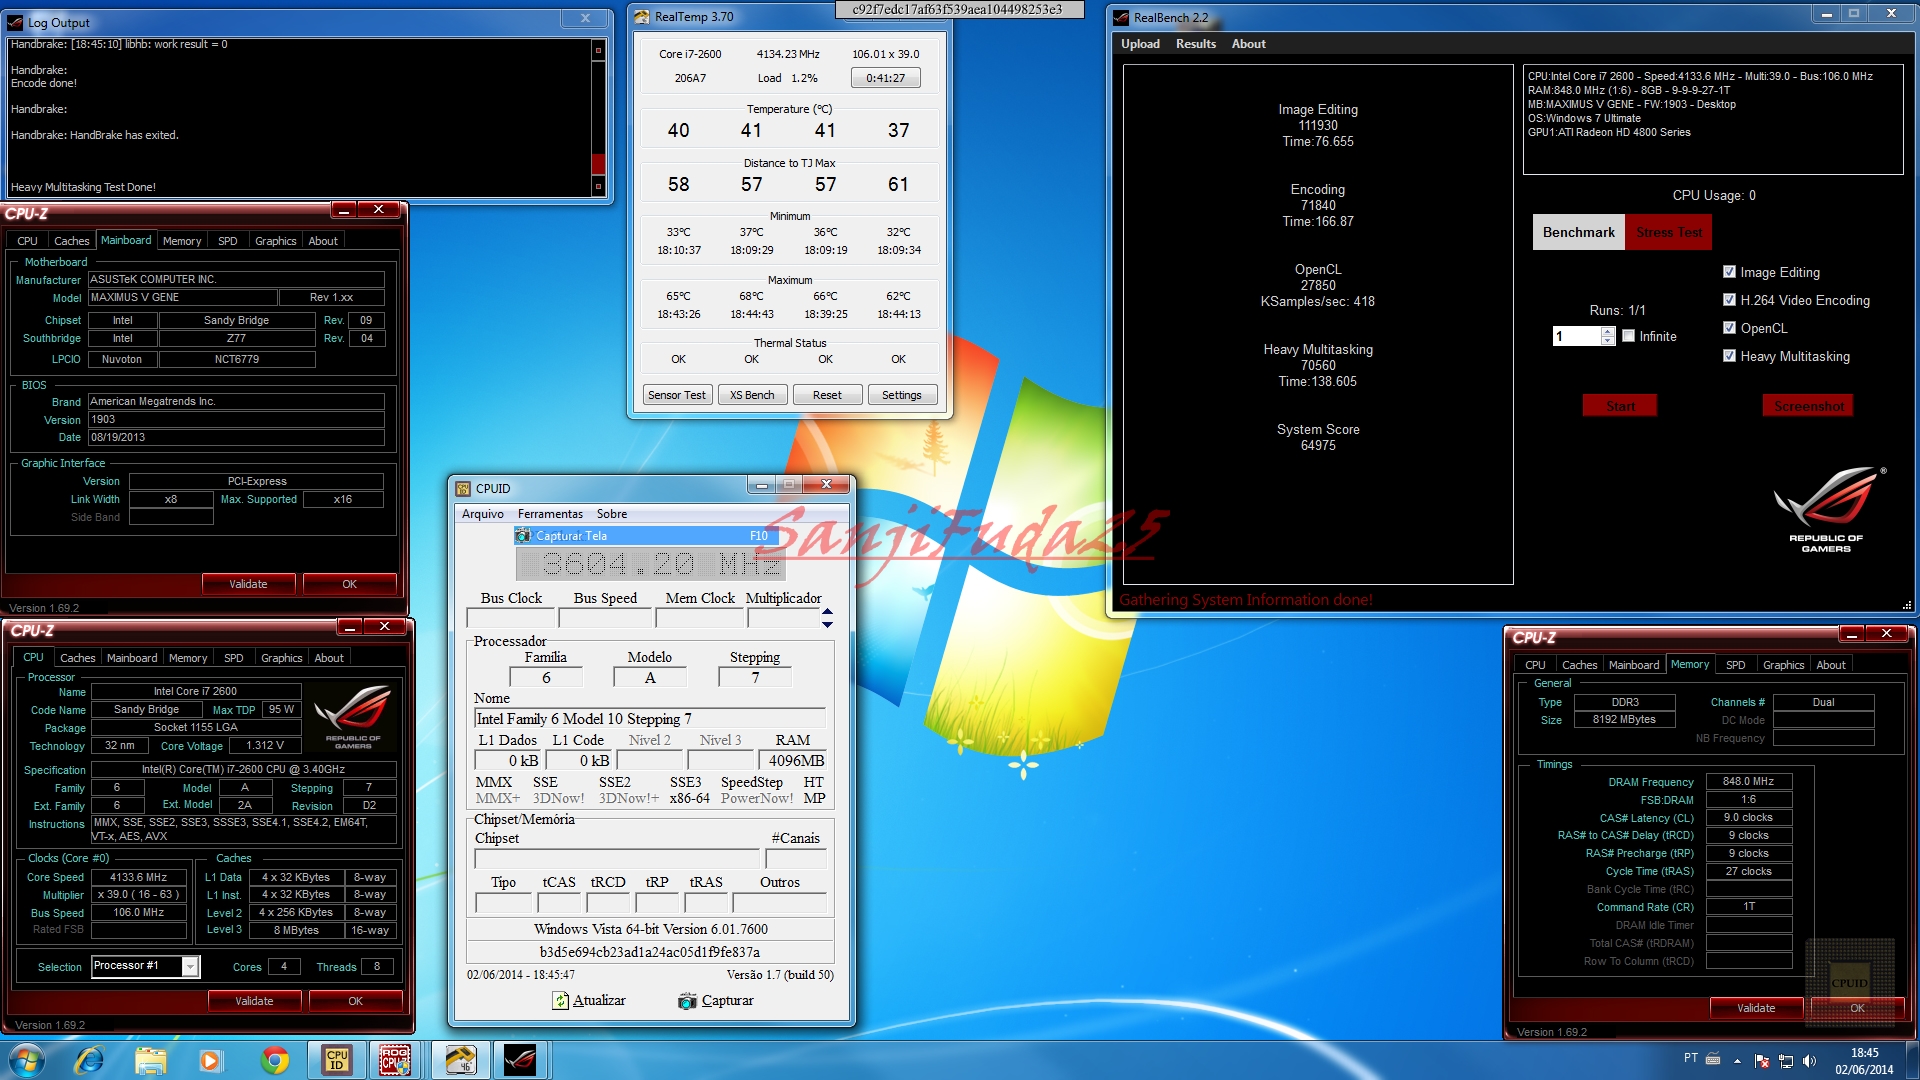Open the Results menu in RealBench
The image size is (1920, 1080).
click(1196, 44)
